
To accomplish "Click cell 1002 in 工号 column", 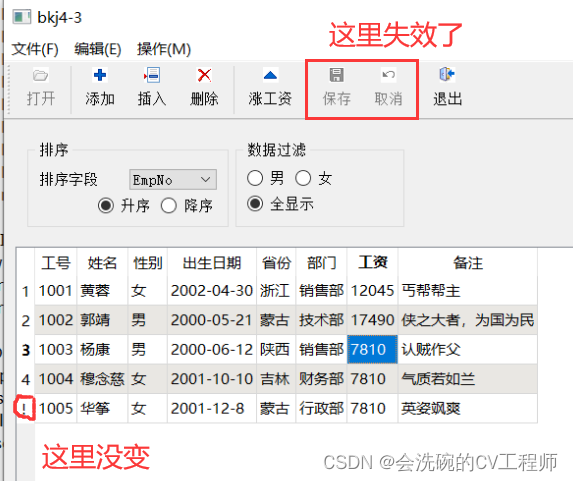I will pos(56,320).
